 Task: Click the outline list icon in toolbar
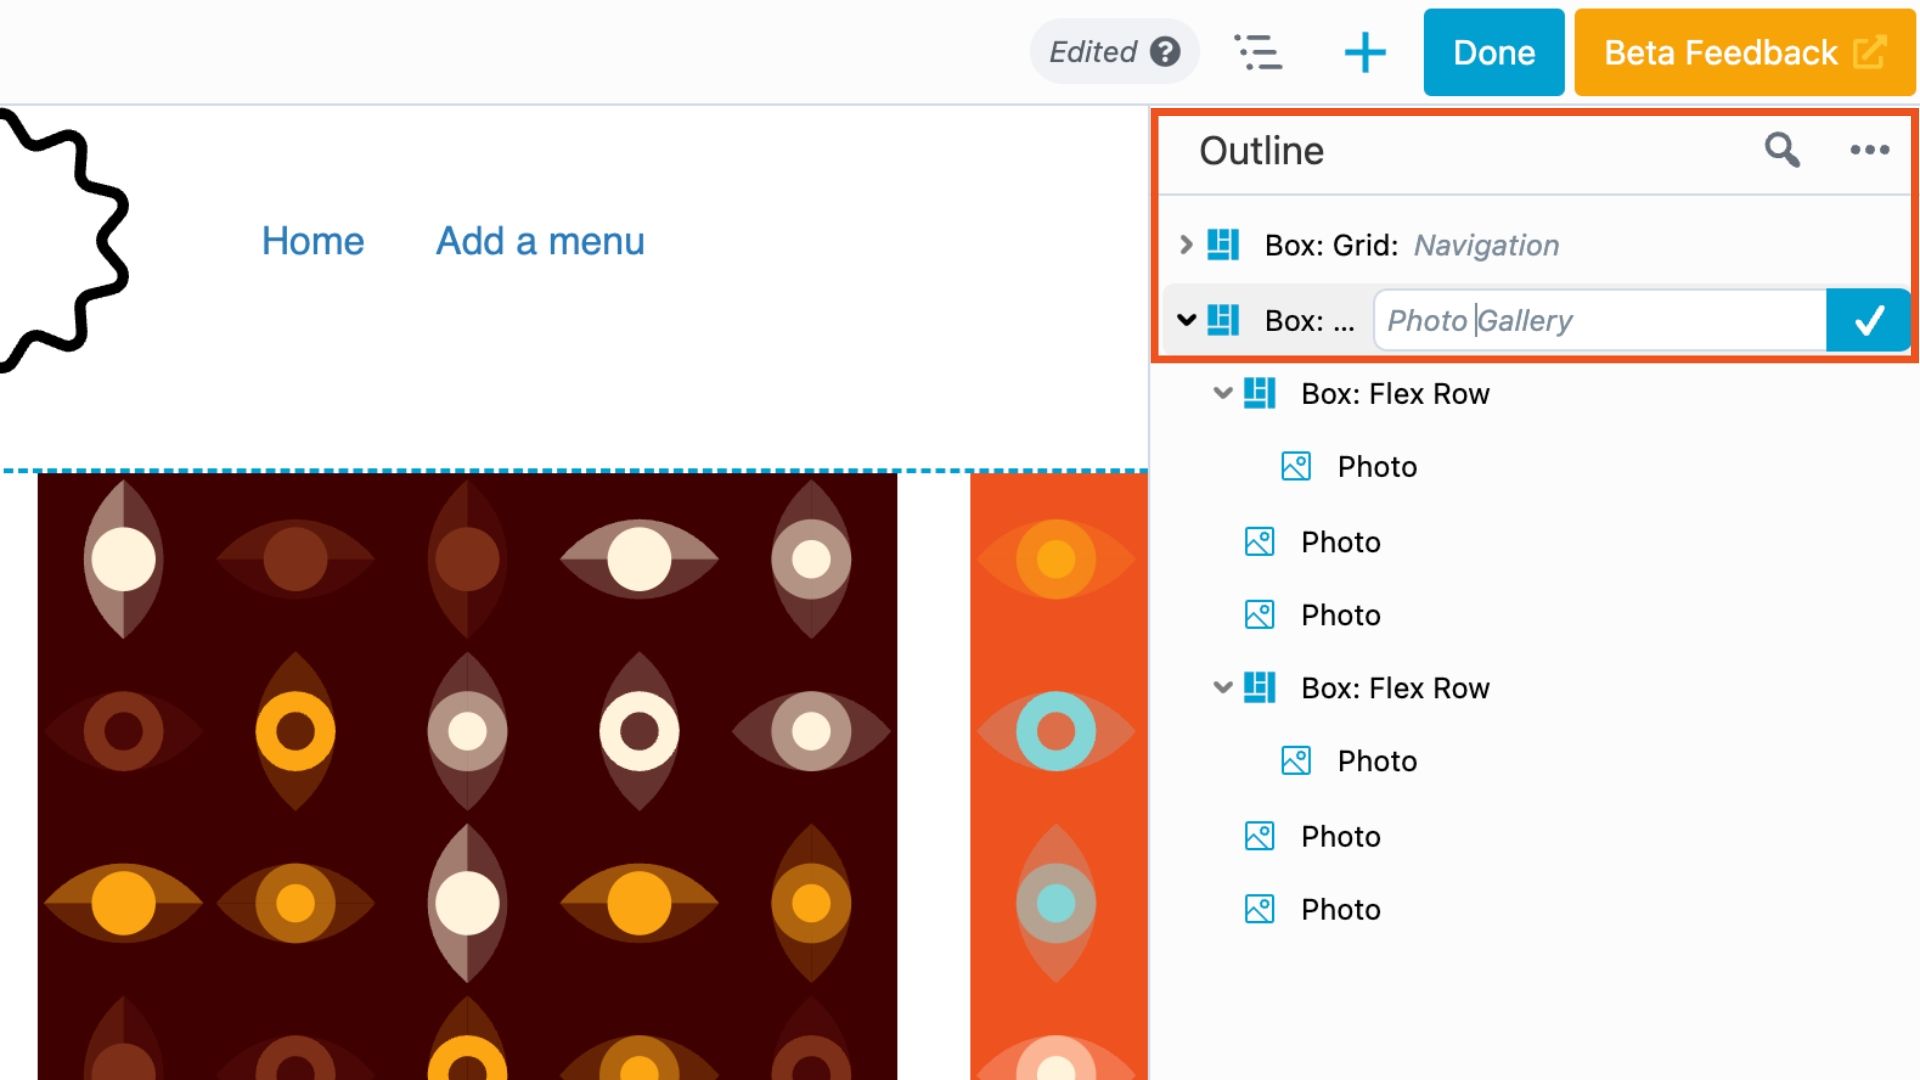click(1258, 52)
